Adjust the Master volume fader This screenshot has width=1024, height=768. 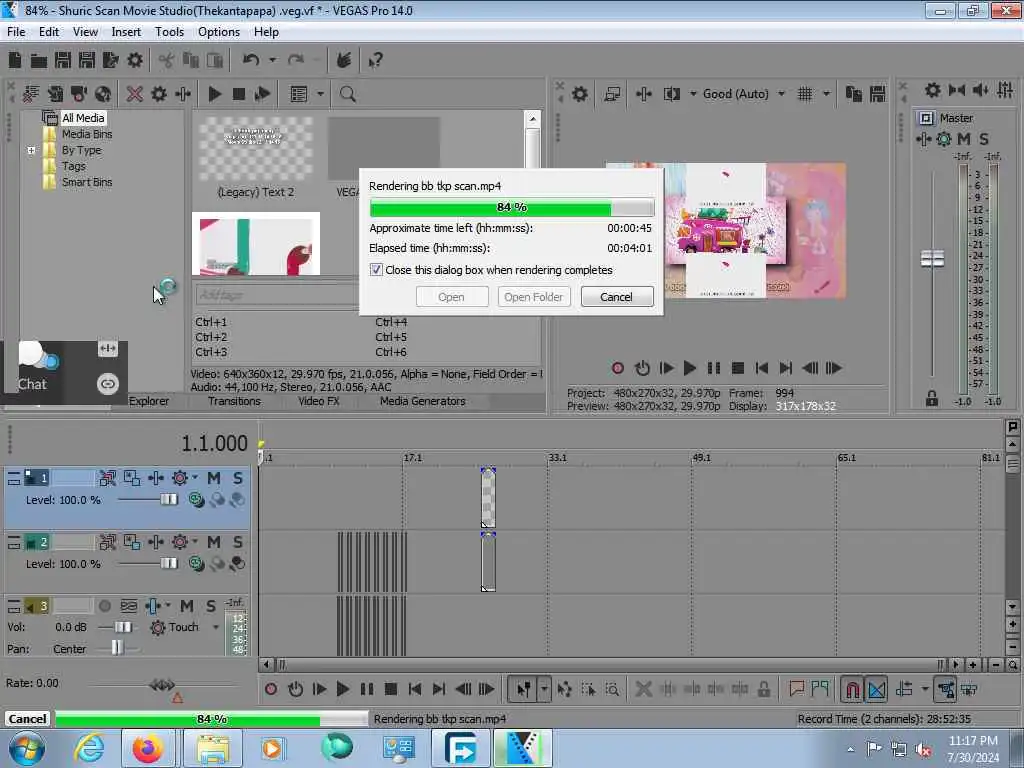click(932, 259)
